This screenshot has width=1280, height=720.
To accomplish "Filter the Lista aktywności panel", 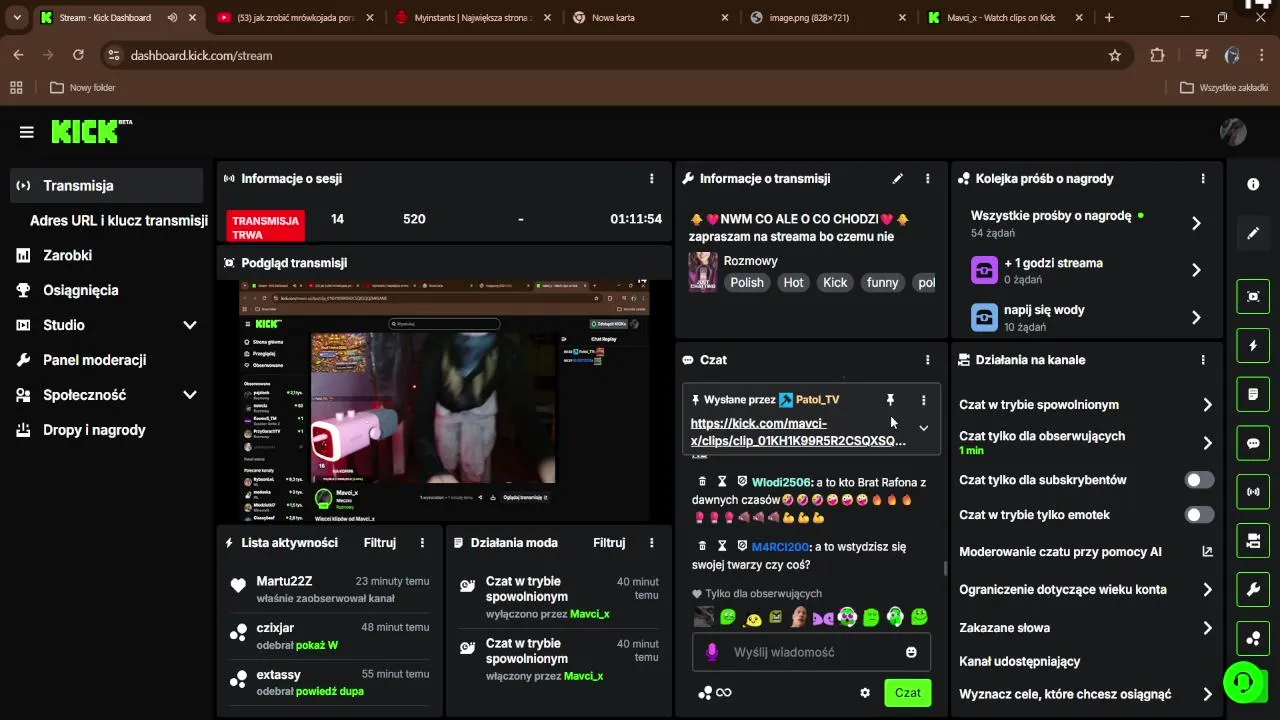I will point(379,543).
